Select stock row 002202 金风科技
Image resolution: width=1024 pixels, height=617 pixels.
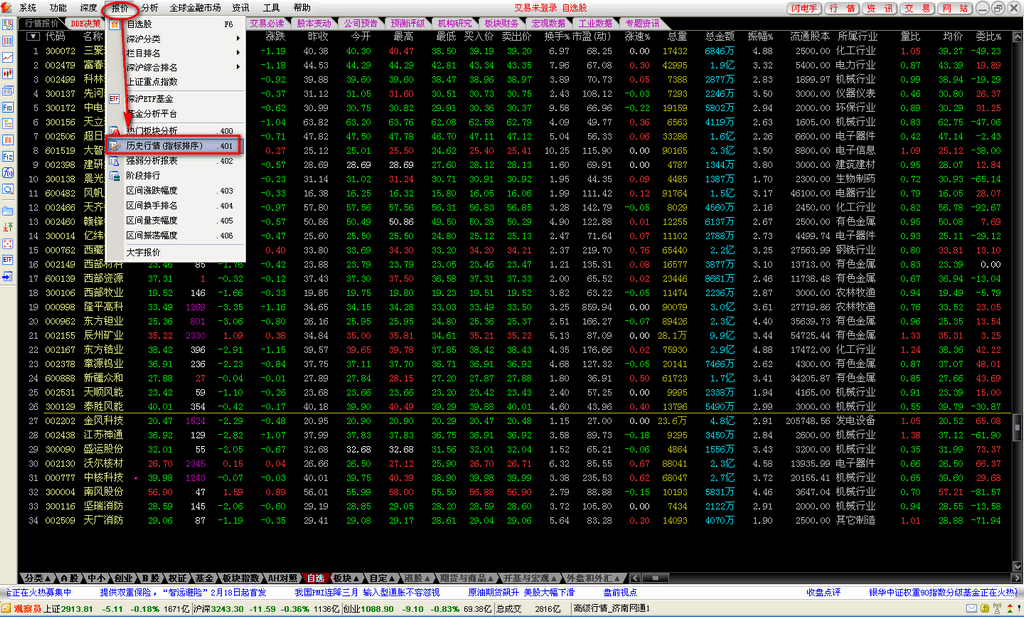click(515, 420)
